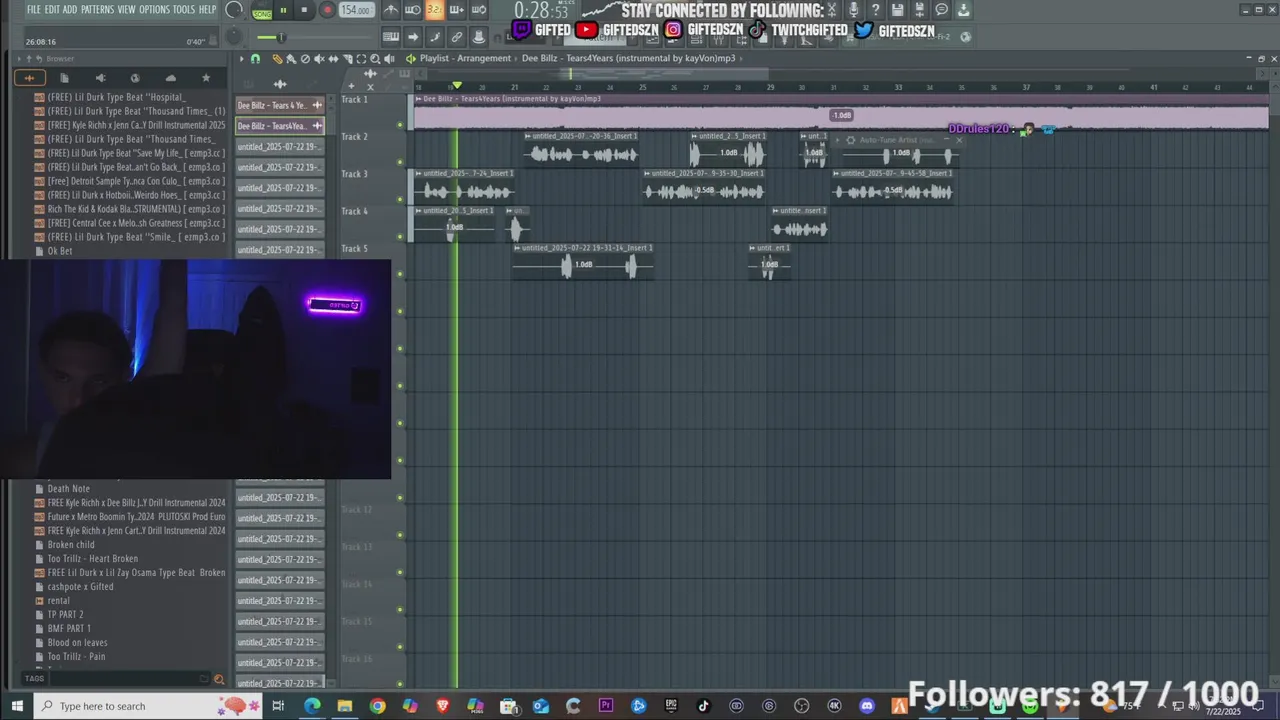Open browser item '(FREE) Lil Durk Type Beat Hospital_'

(117, 97)
